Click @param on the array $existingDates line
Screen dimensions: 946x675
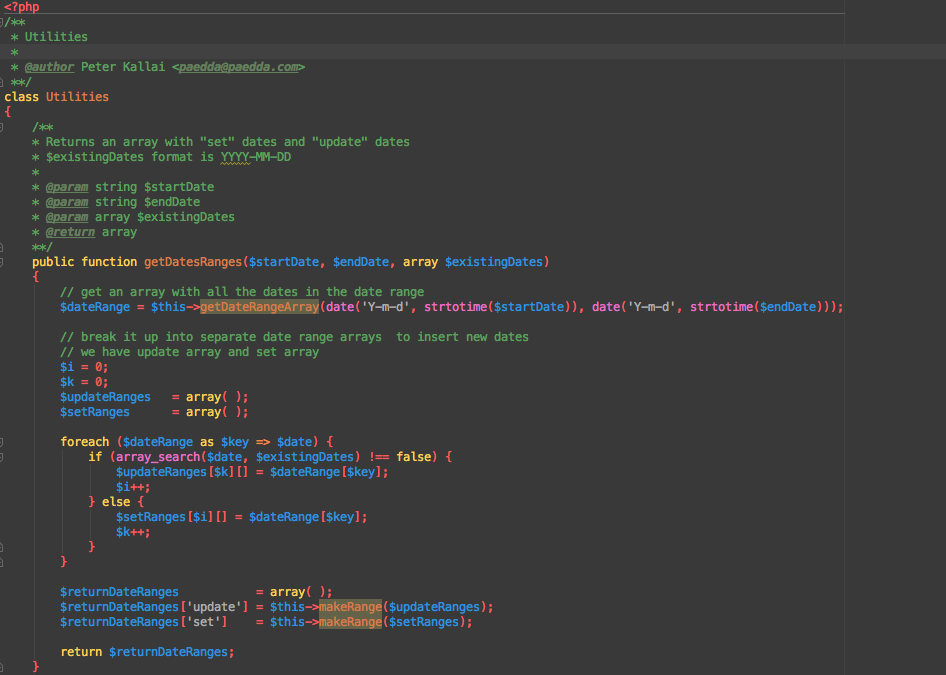[x=67, y=217]
